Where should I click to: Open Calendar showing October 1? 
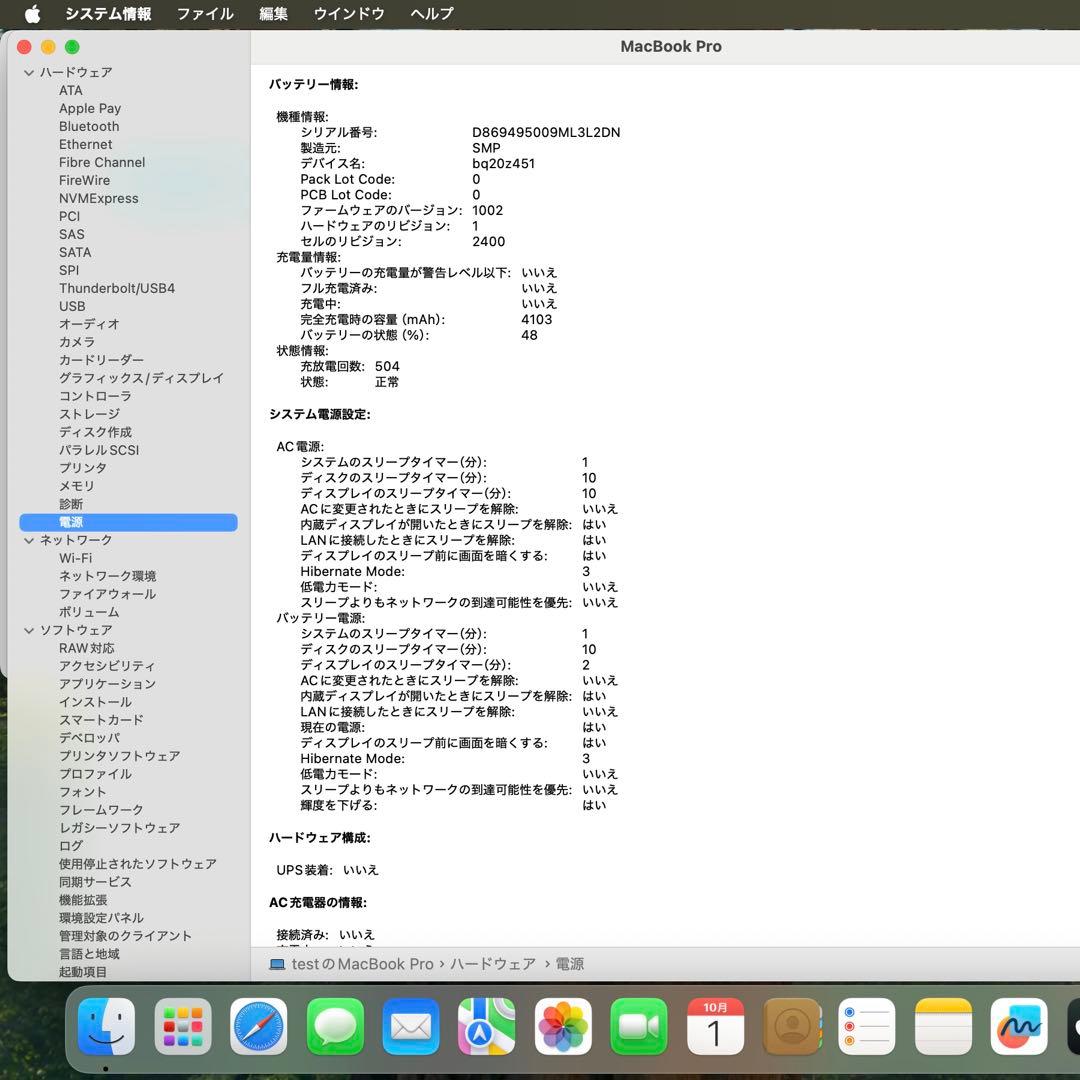click(x=714, y=1026)
